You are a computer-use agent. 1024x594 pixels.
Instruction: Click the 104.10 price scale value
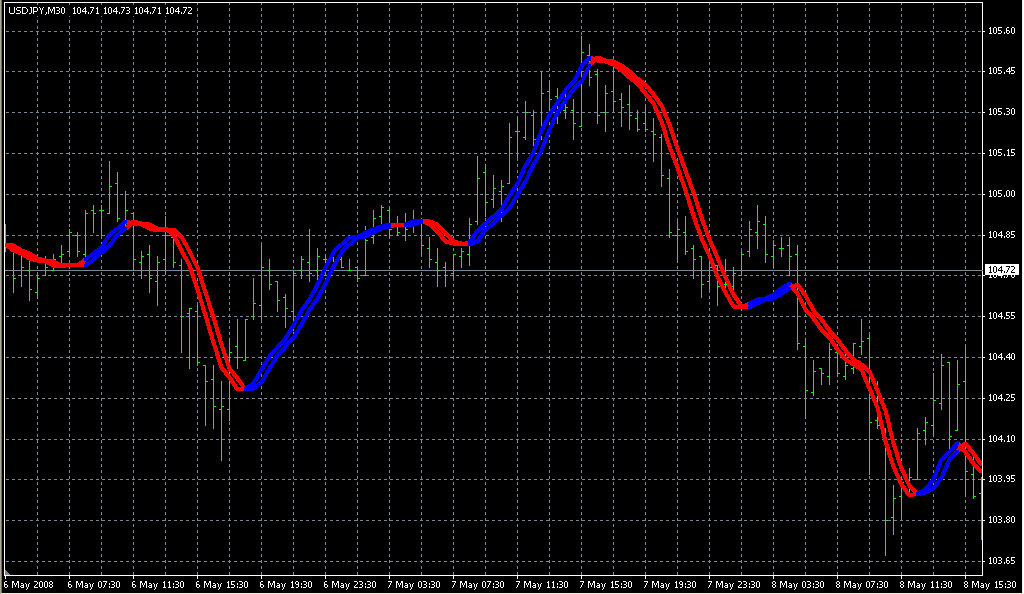[x=1001, y=439]
